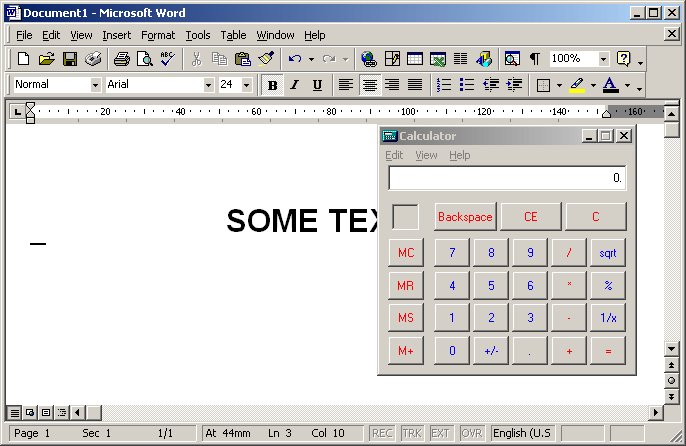Open the Tools menu
This screenshot has width=686, height=446.
click(198, 35)
